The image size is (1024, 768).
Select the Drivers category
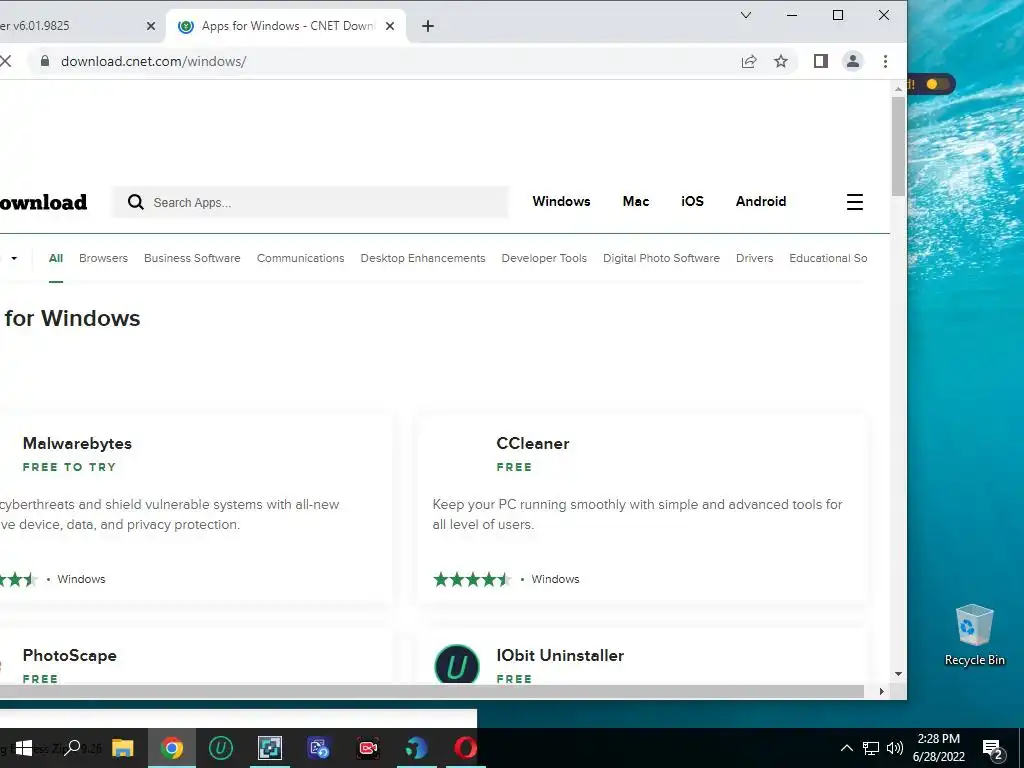coord(754,258)
